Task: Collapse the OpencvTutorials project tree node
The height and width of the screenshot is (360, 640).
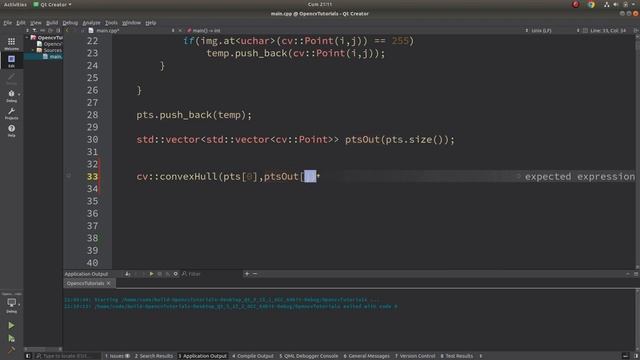Action: click(27, 38)
